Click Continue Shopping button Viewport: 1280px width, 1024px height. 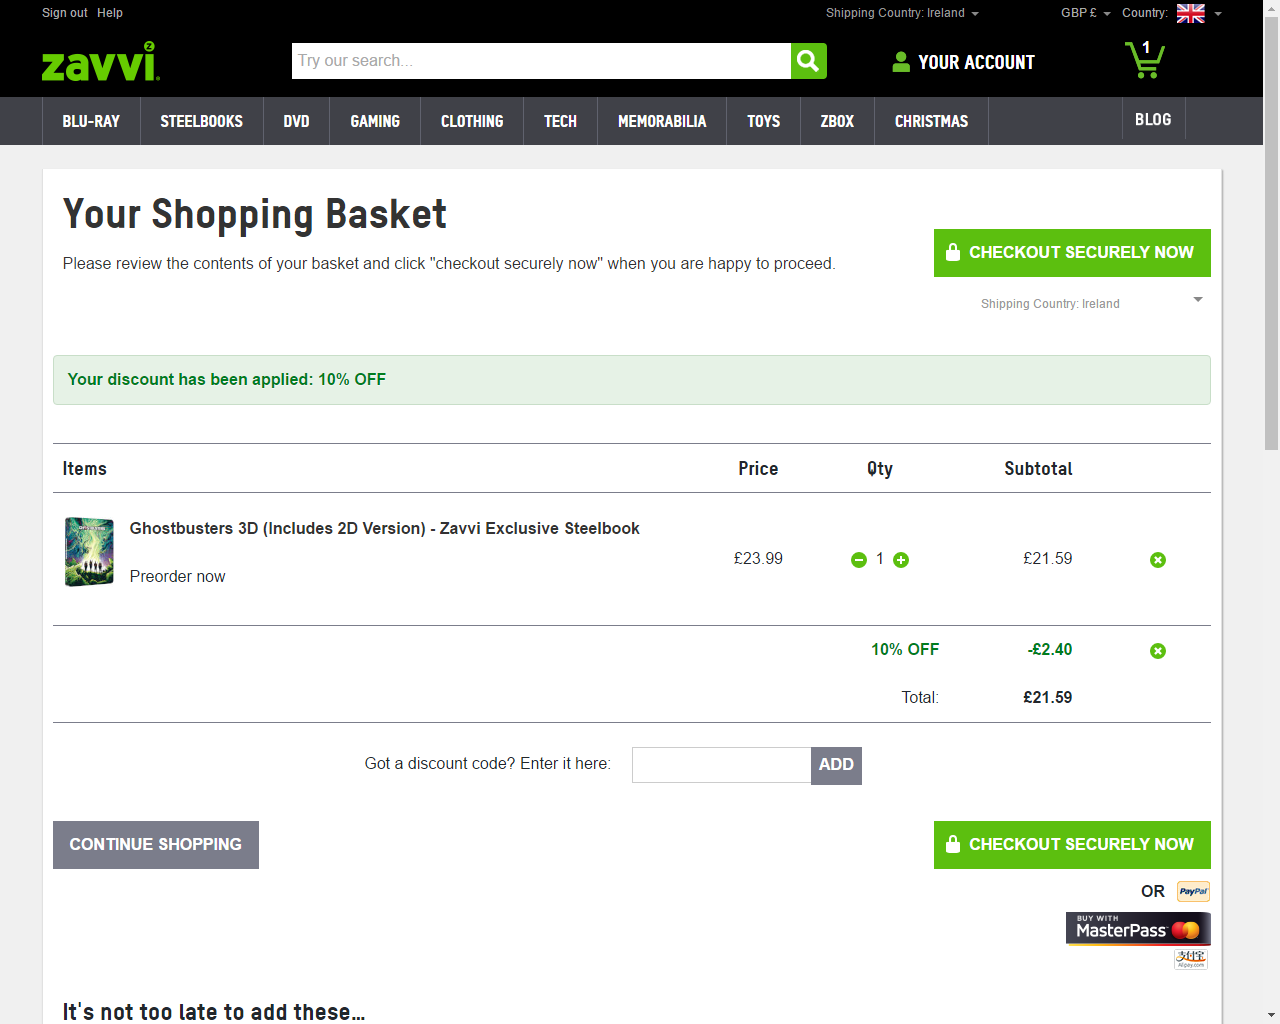pyautogui.click(x=156, y=845)
